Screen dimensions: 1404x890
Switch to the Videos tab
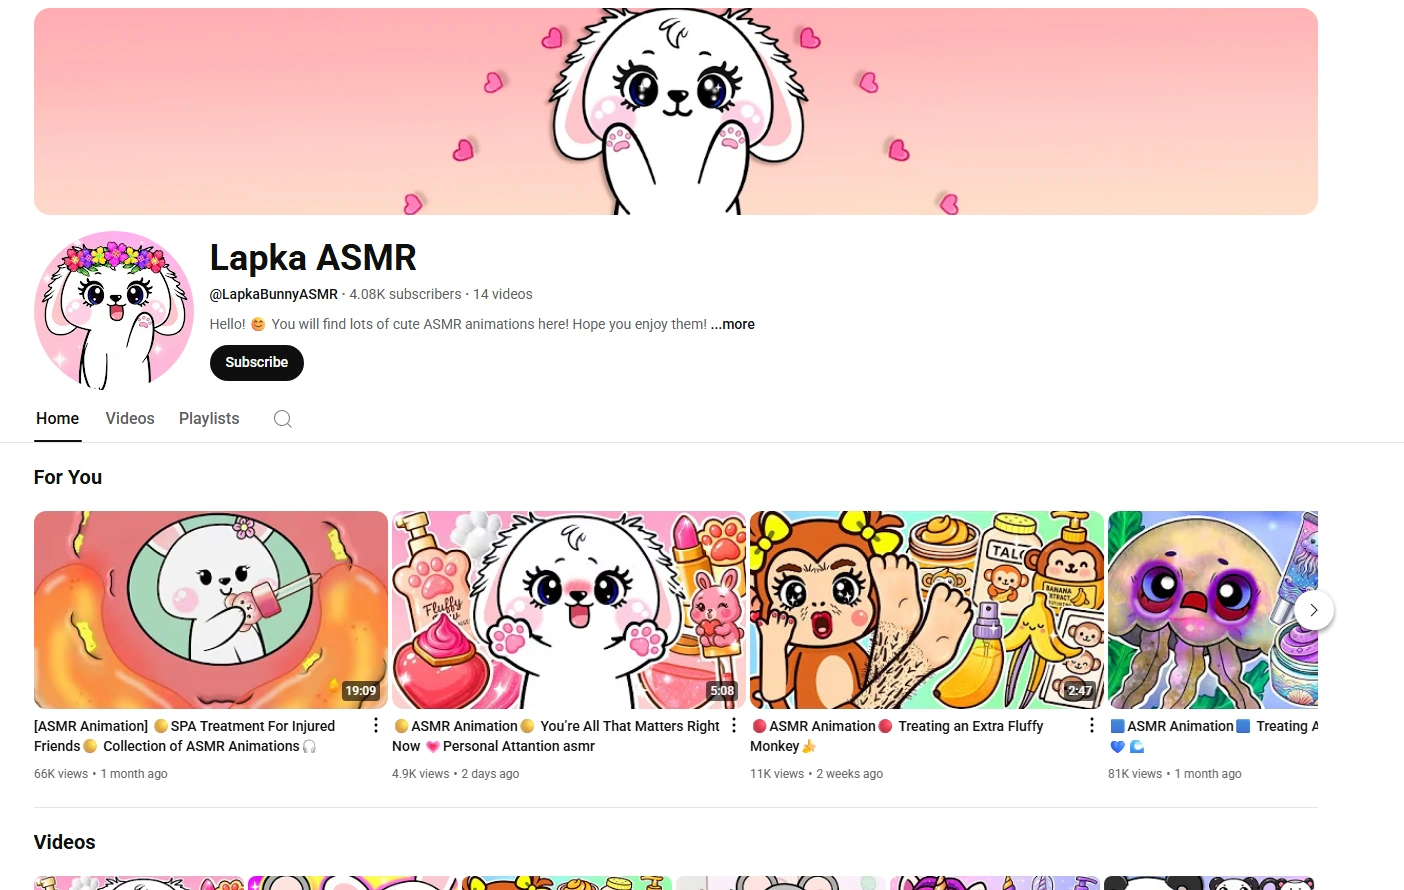click(x=129, y=418)
